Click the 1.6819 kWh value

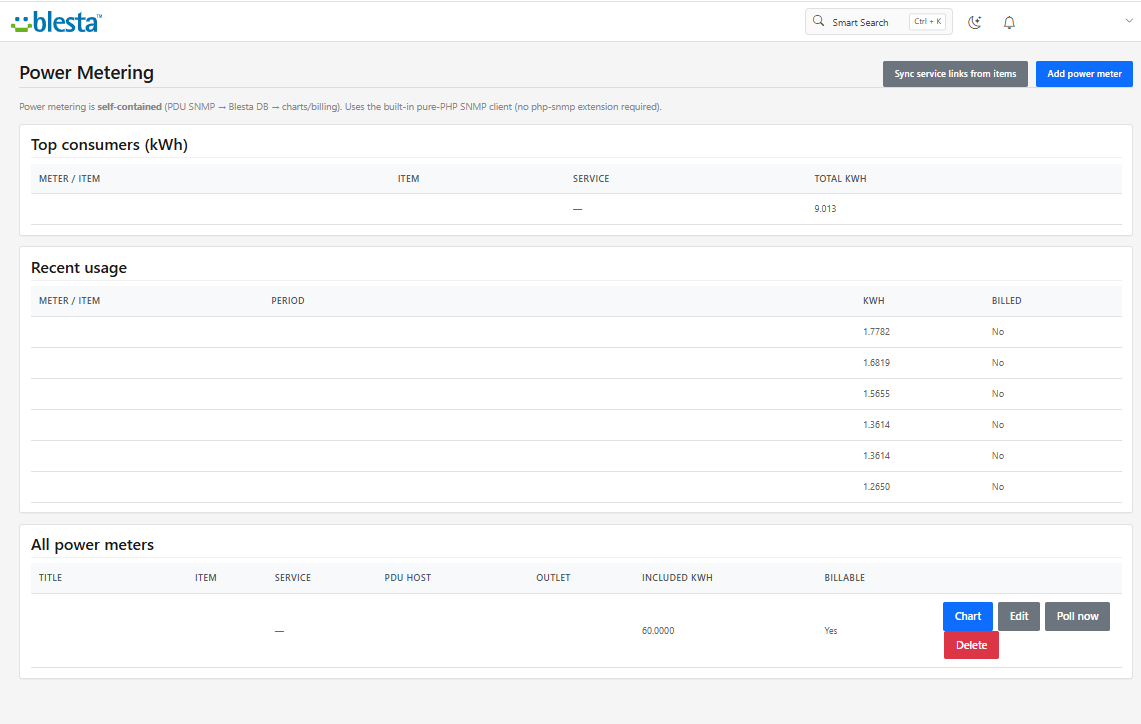(876, 363)
